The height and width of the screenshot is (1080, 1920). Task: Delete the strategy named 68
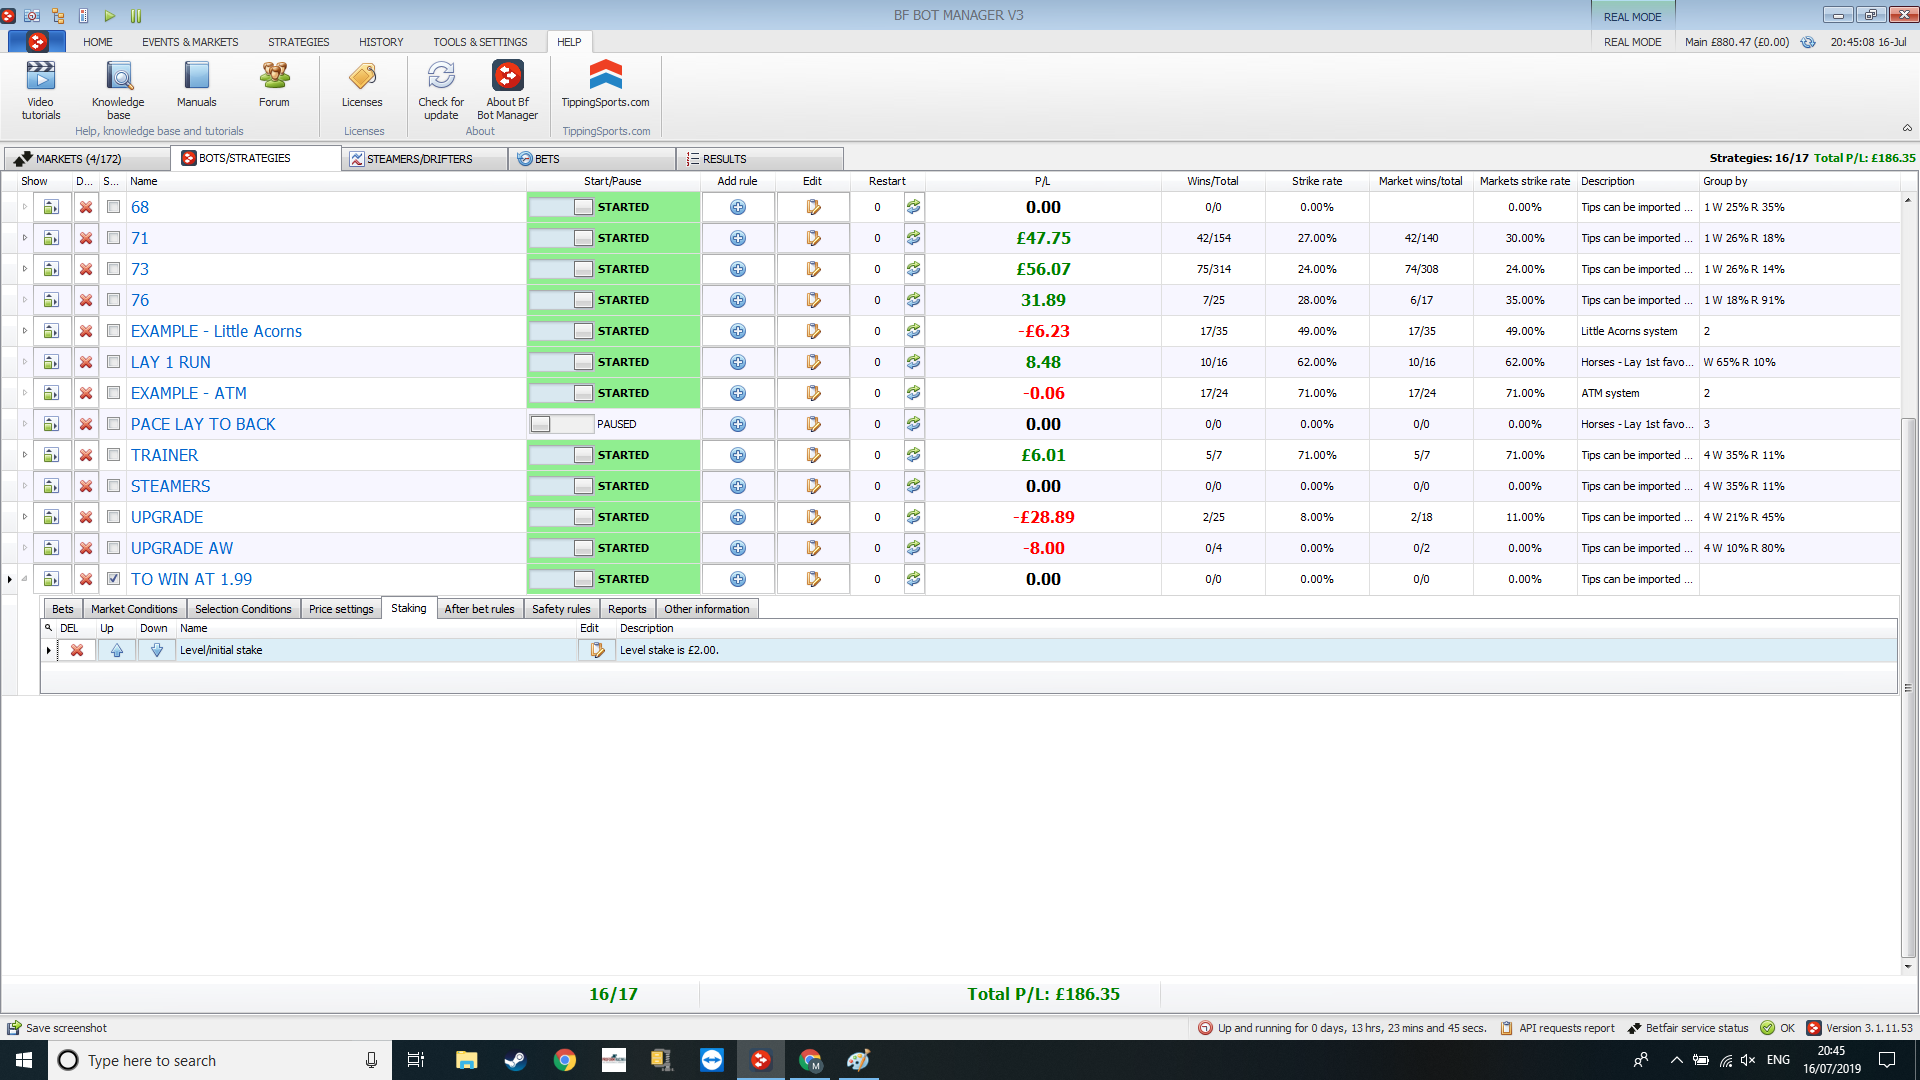(x=86, y=207)
